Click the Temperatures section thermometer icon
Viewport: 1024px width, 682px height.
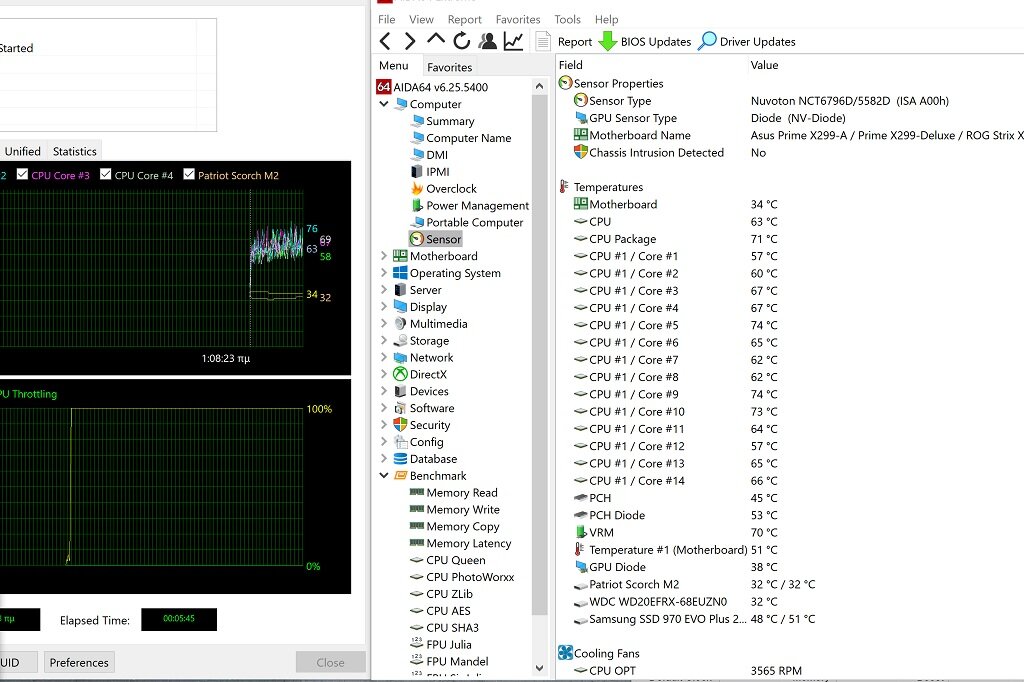click(564, 187)
